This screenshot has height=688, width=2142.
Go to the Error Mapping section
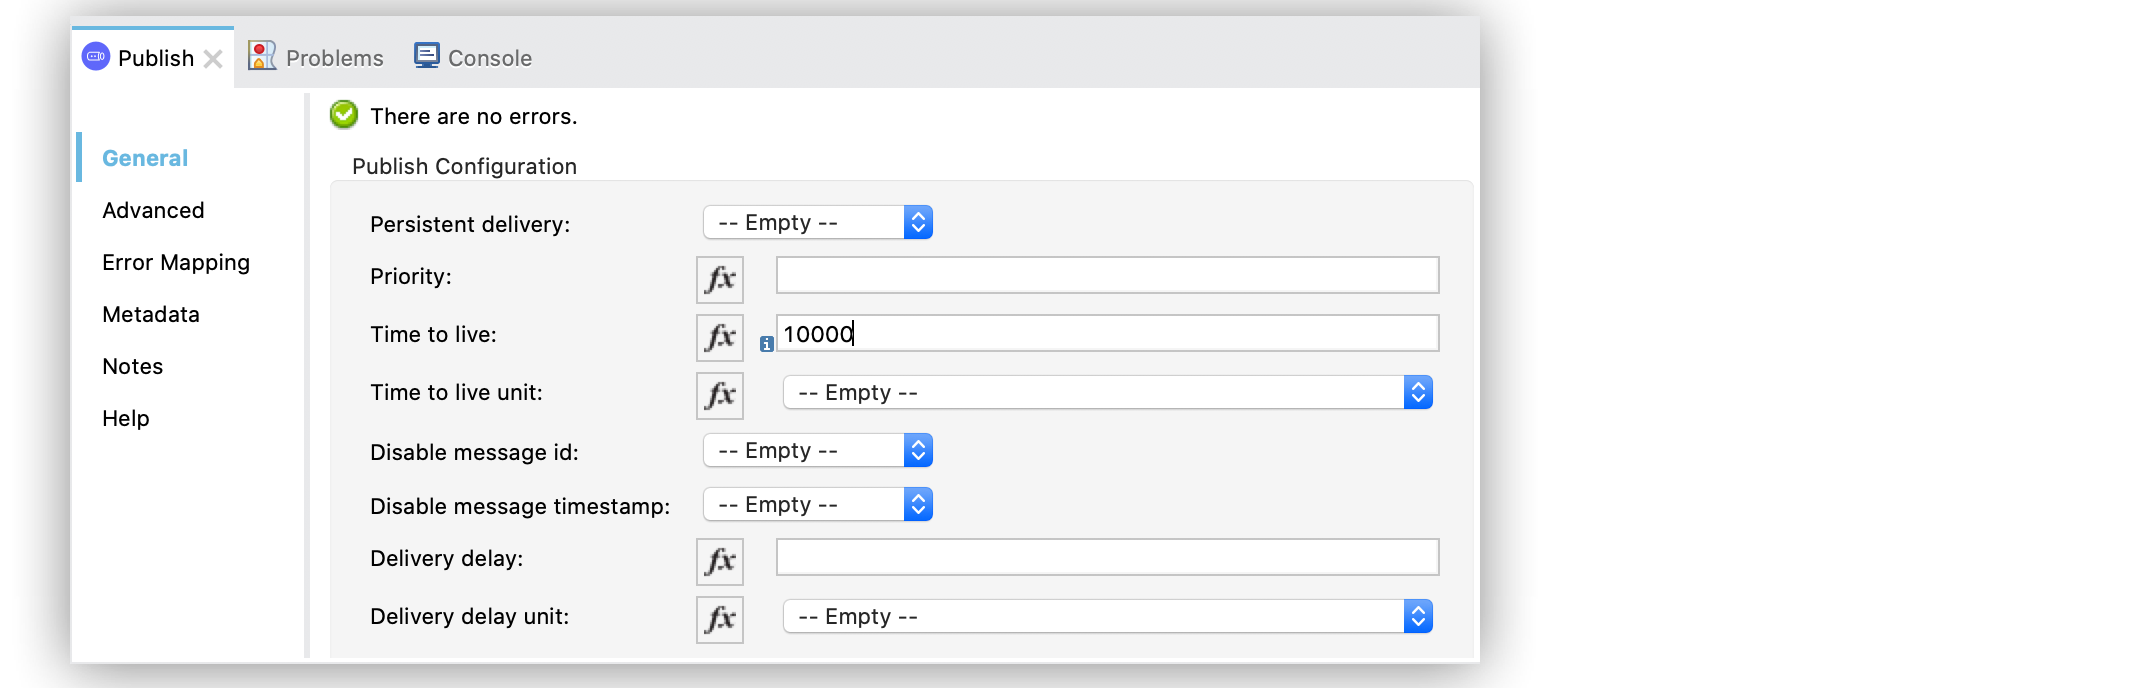click(x=176, y=262)
